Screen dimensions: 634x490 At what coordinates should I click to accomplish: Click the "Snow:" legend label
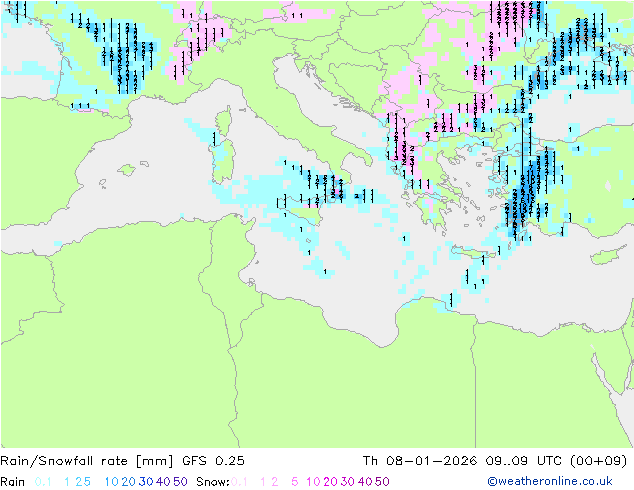(213, 482)
